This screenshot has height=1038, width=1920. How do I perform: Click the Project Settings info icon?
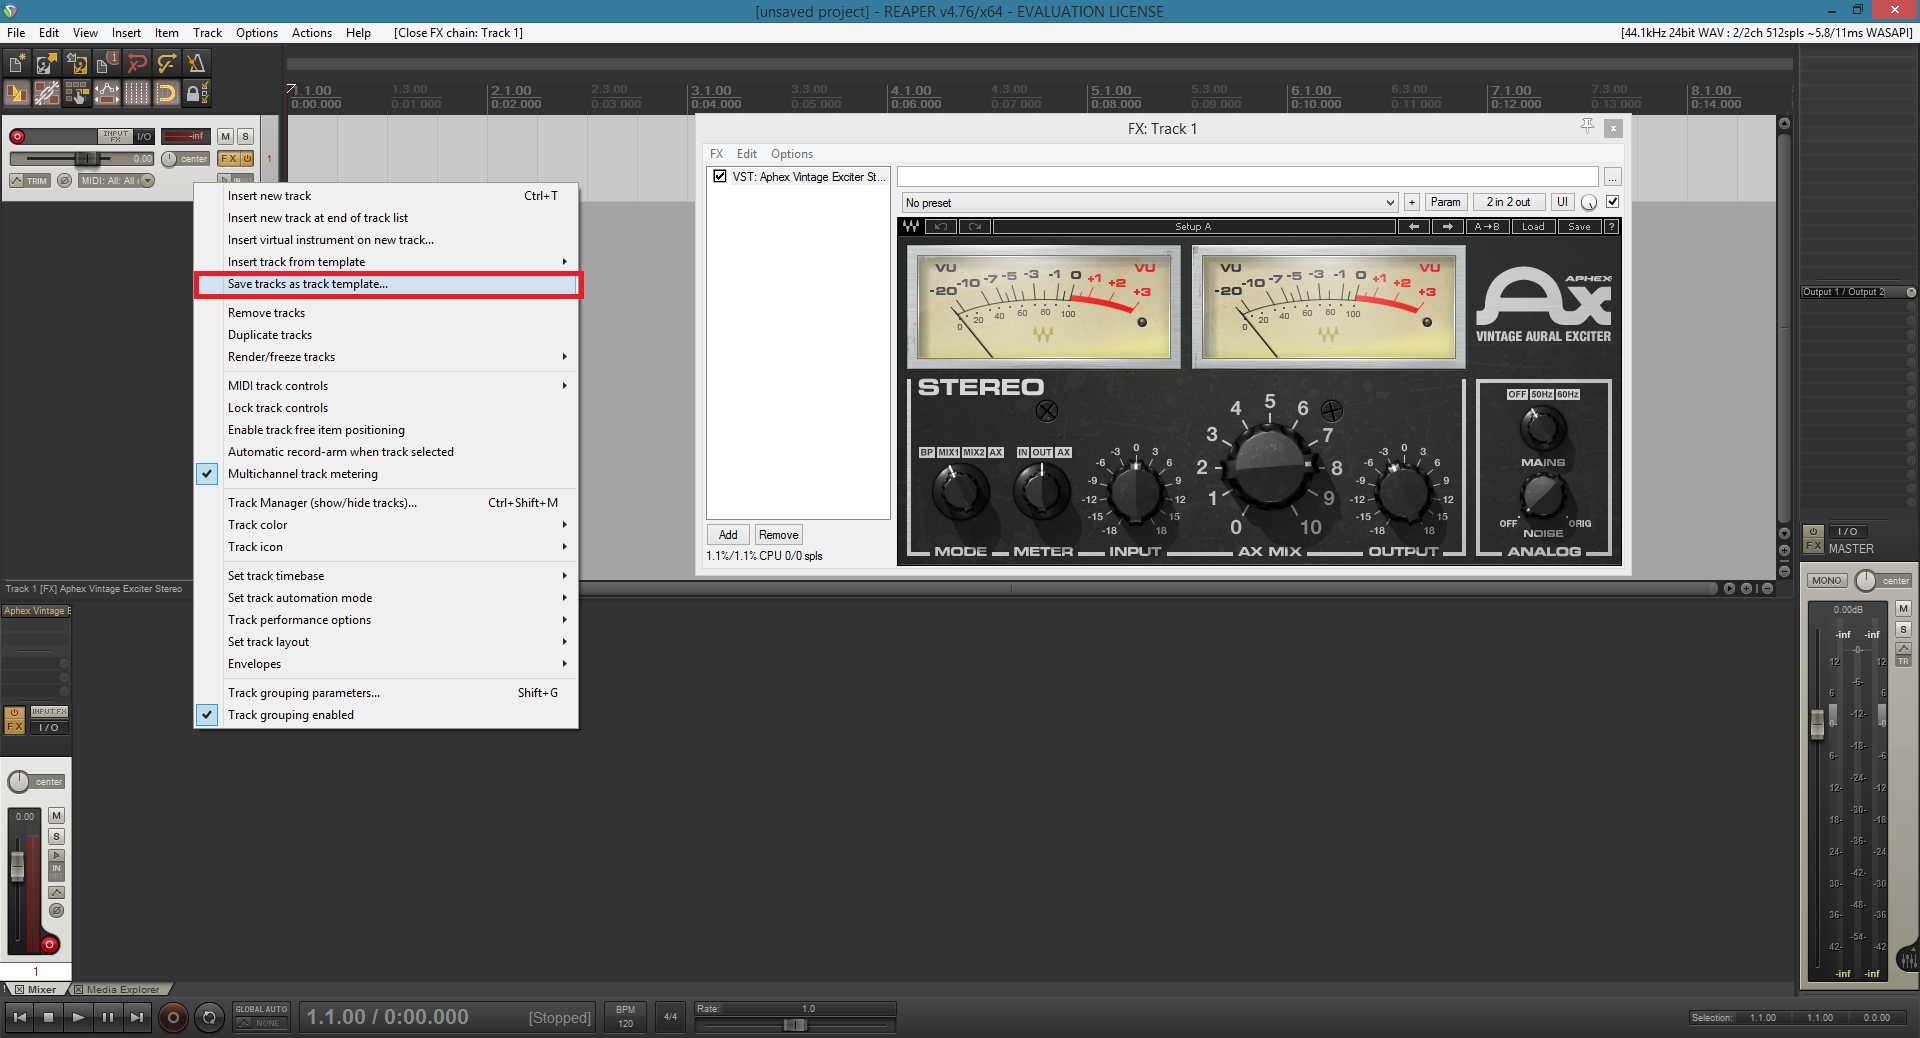[x=107, y=64]
